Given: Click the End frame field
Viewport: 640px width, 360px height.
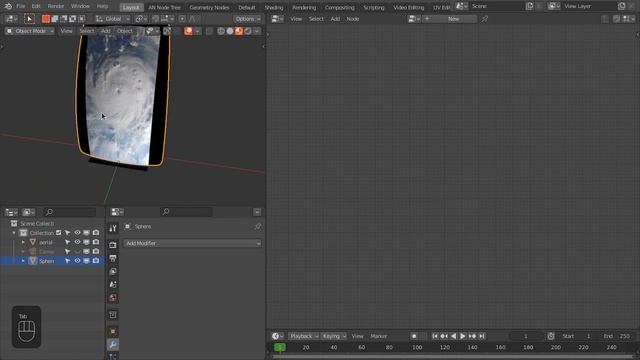Looking at the screenshot, I should tap(617, 336).
